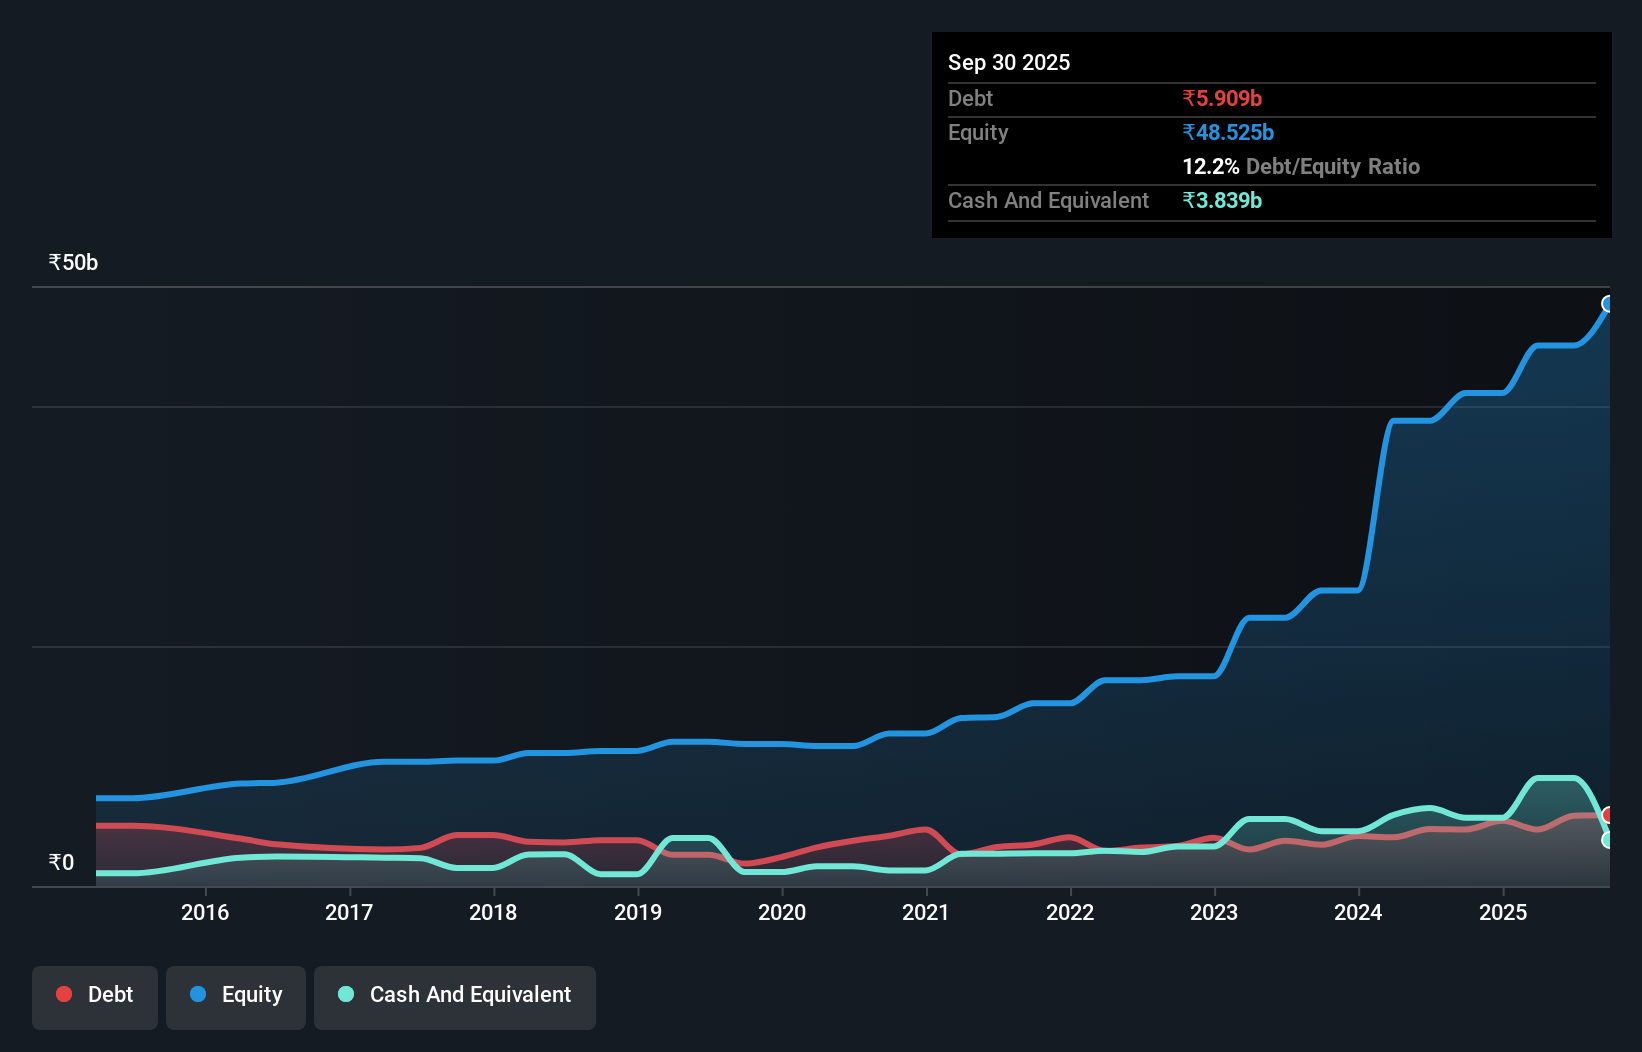This screenshot has height=1052, width=1642.
Task: Toggle visibility of the Equity series
Action: click(x=235, y=996)
